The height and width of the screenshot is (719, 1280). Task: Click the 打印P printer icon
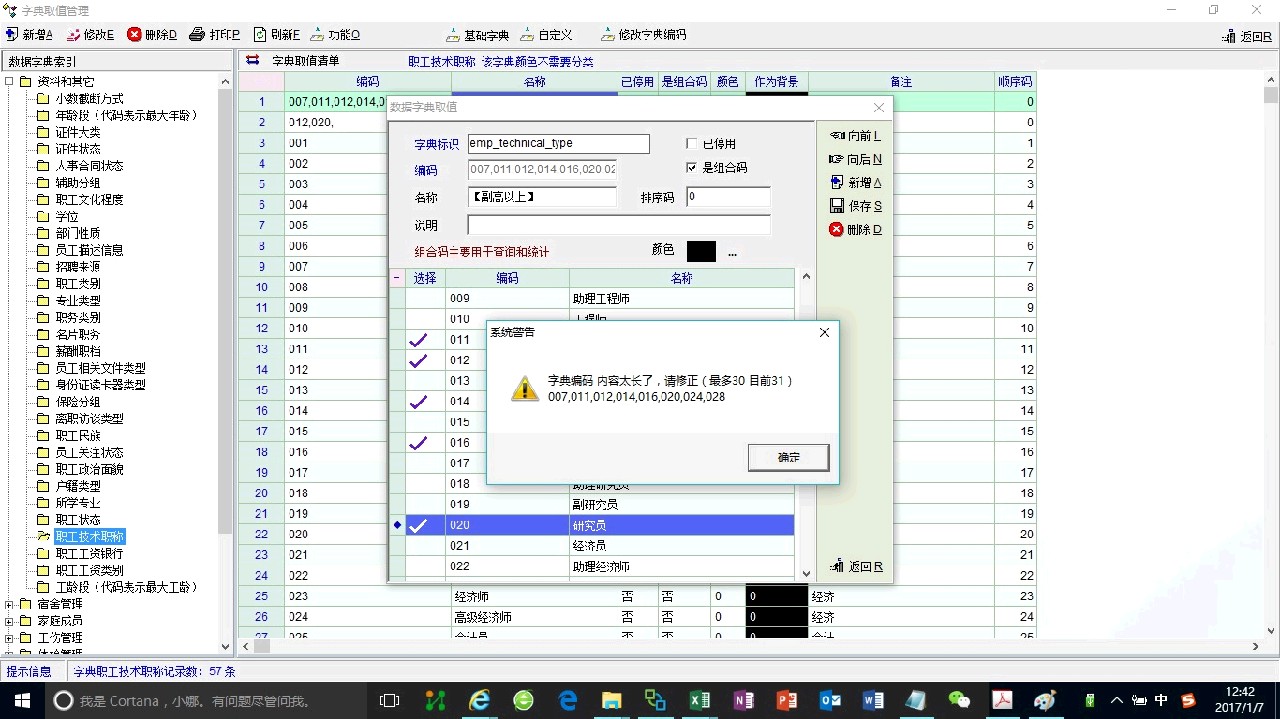[x=197, y=34]
